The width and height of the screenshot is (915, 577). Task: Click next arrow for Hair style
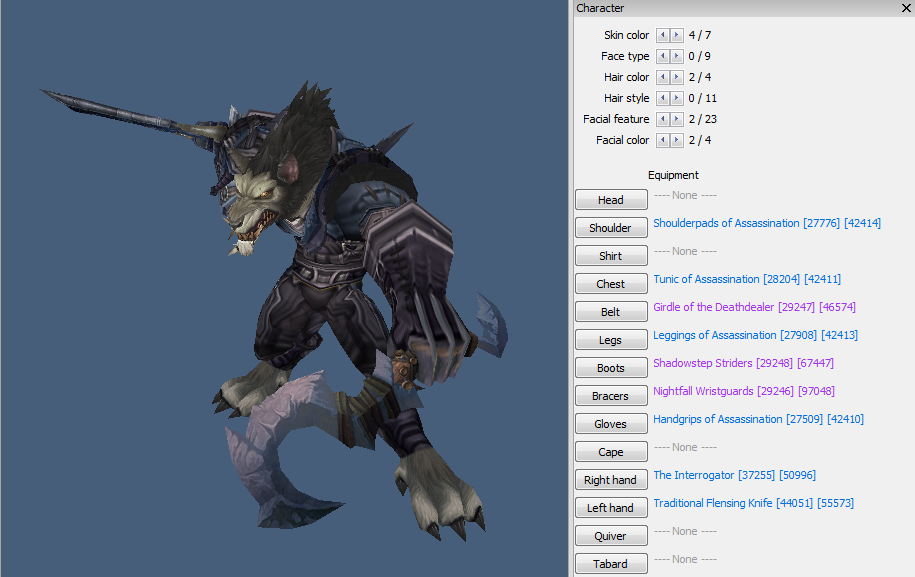tap(676, 98)
